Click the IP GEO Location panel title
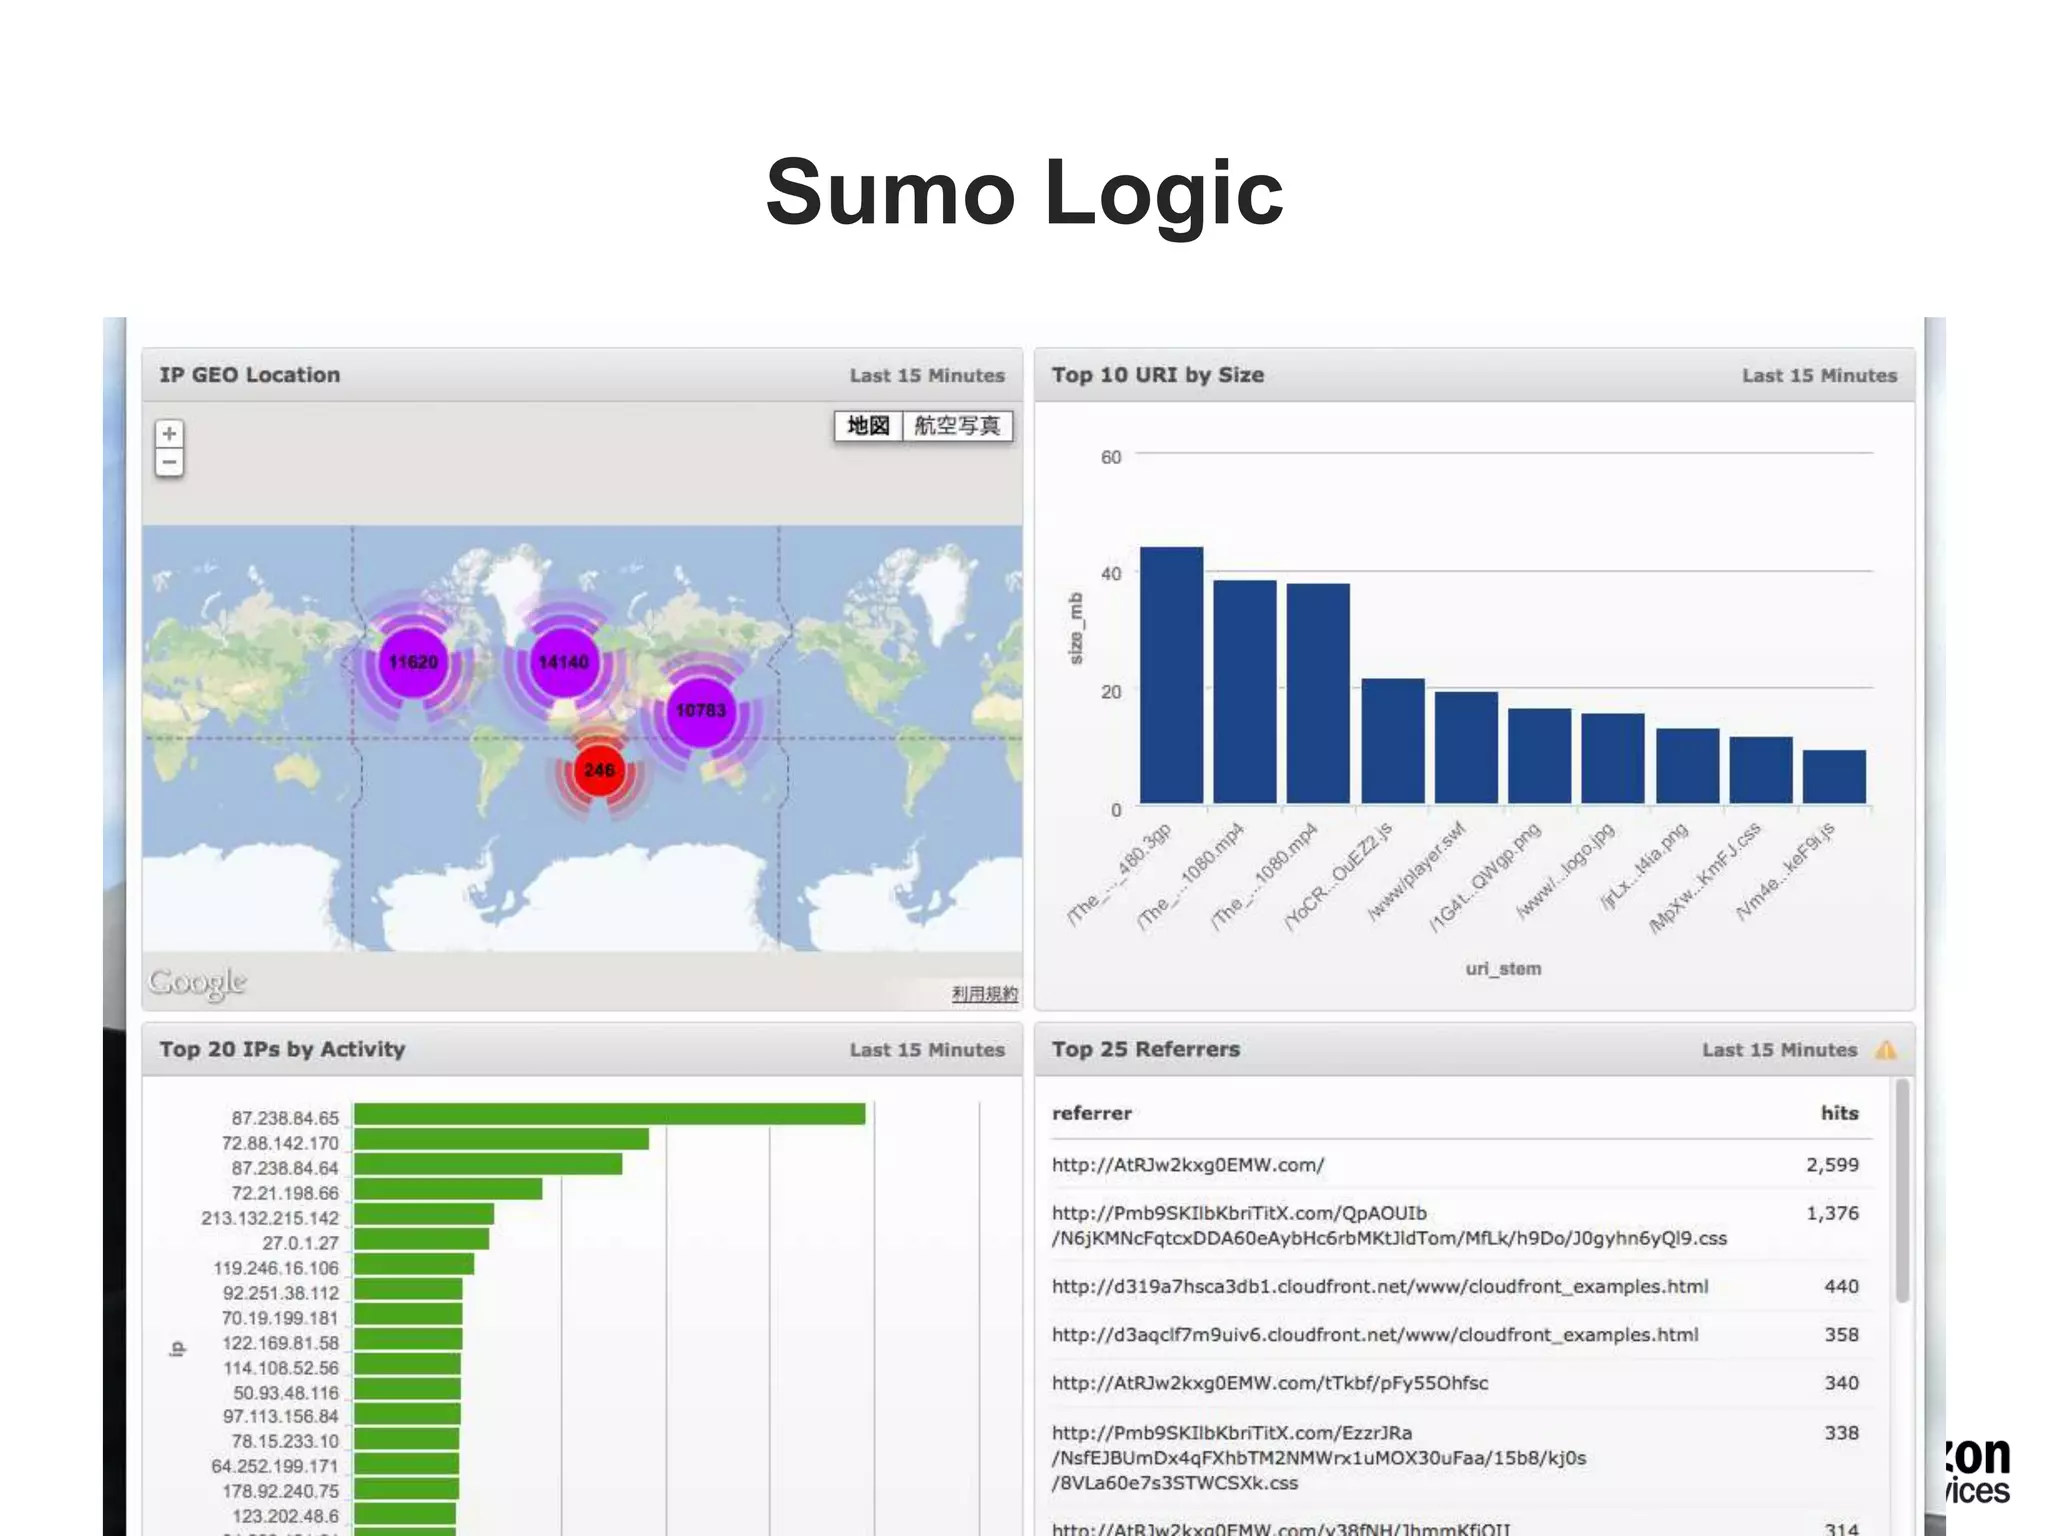 coord(250,375)
